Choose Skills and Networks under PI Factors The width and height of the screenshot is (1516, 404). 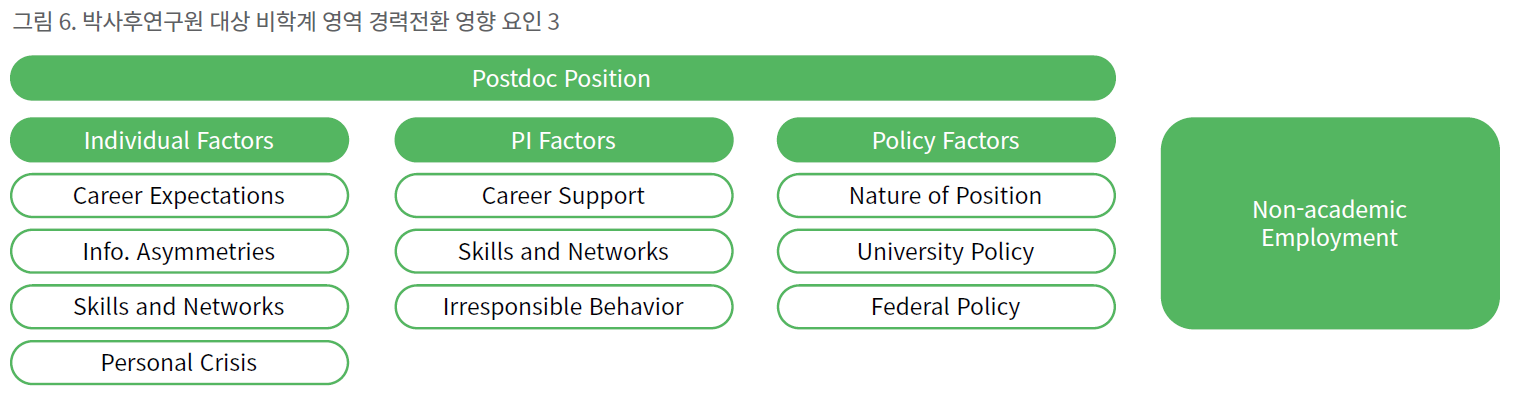coord(563,251)
